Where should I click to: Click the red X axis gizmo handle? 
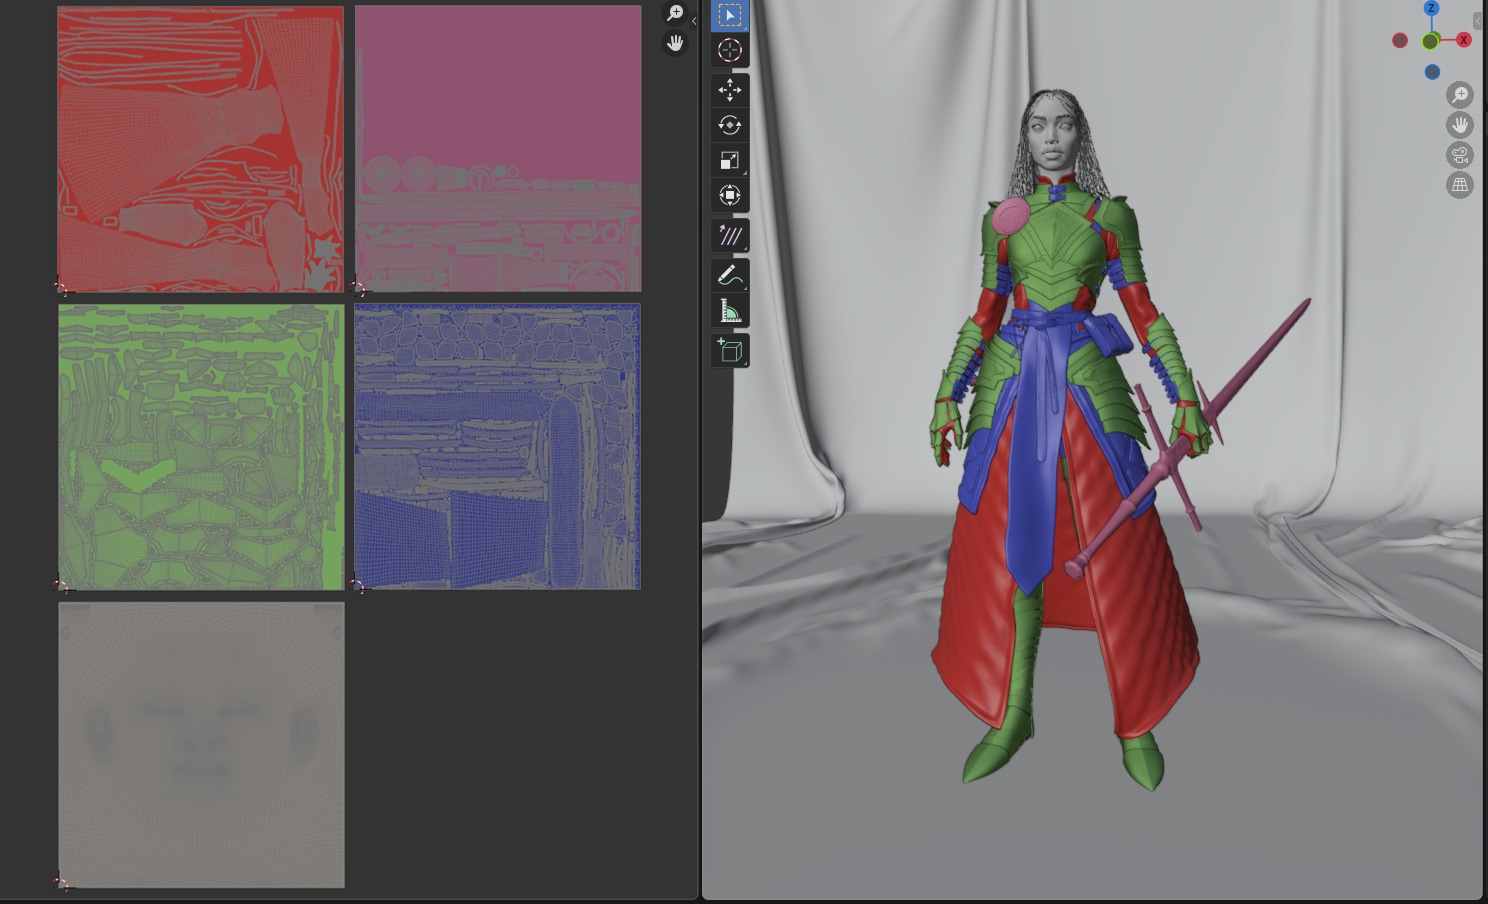[x=1464, y=40]
